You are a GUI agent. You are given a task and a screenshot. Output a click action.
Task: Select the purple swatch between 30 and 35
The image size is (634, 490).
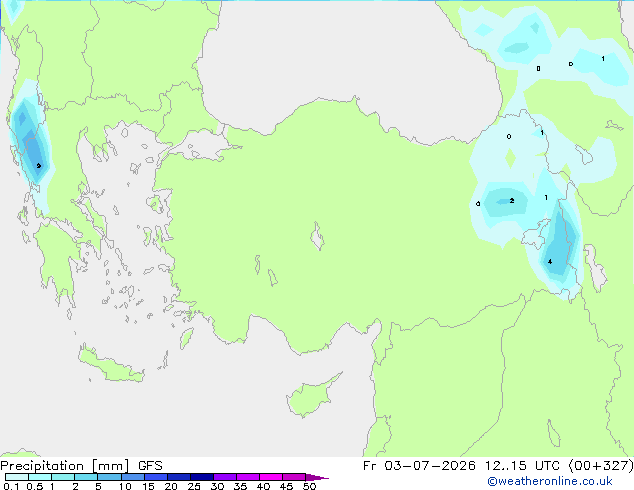click(x=224, y=477)
